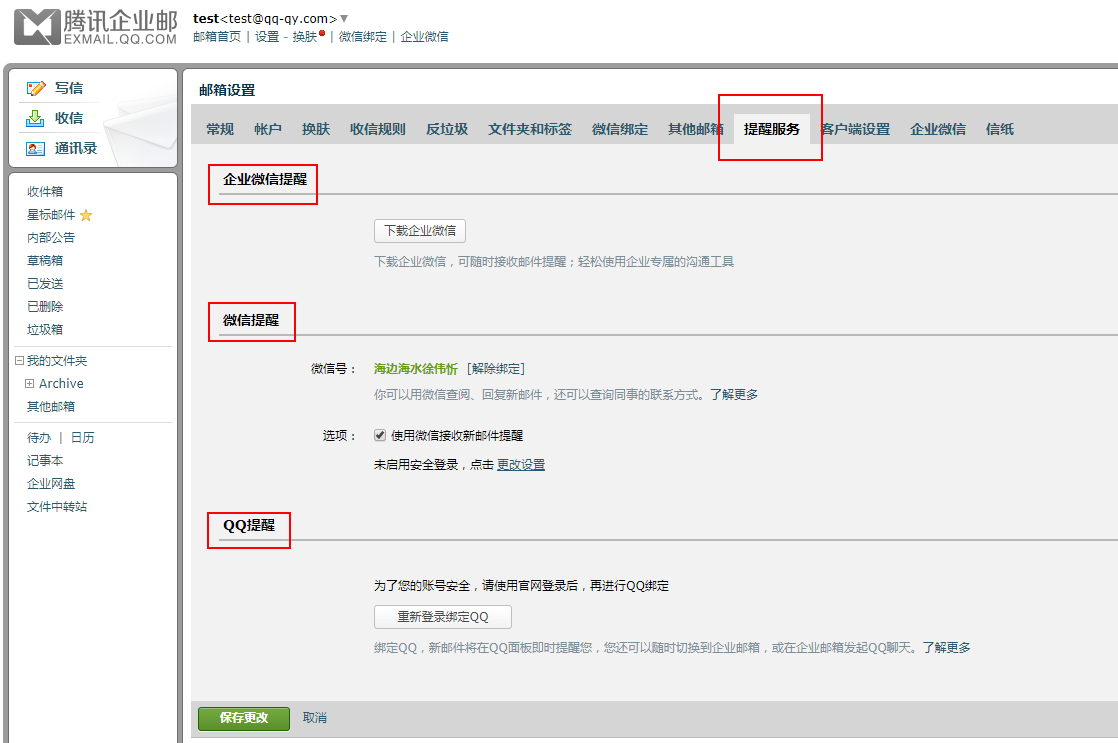The height and width of the screenshot is (743, 1118).
Task: Open 记事本 in the sidebar
Action: pyautogui.click(x=45, y=461)
